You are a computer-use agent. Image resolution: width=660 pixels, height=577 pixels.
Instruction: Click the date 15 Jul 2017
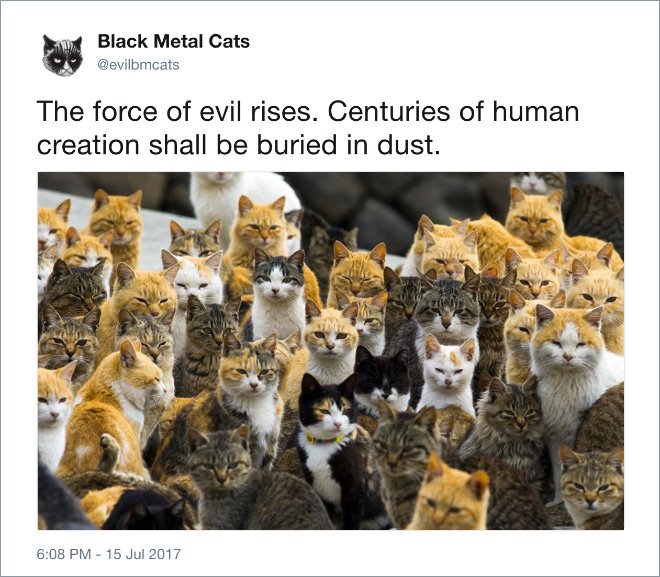tap(143, 553)
